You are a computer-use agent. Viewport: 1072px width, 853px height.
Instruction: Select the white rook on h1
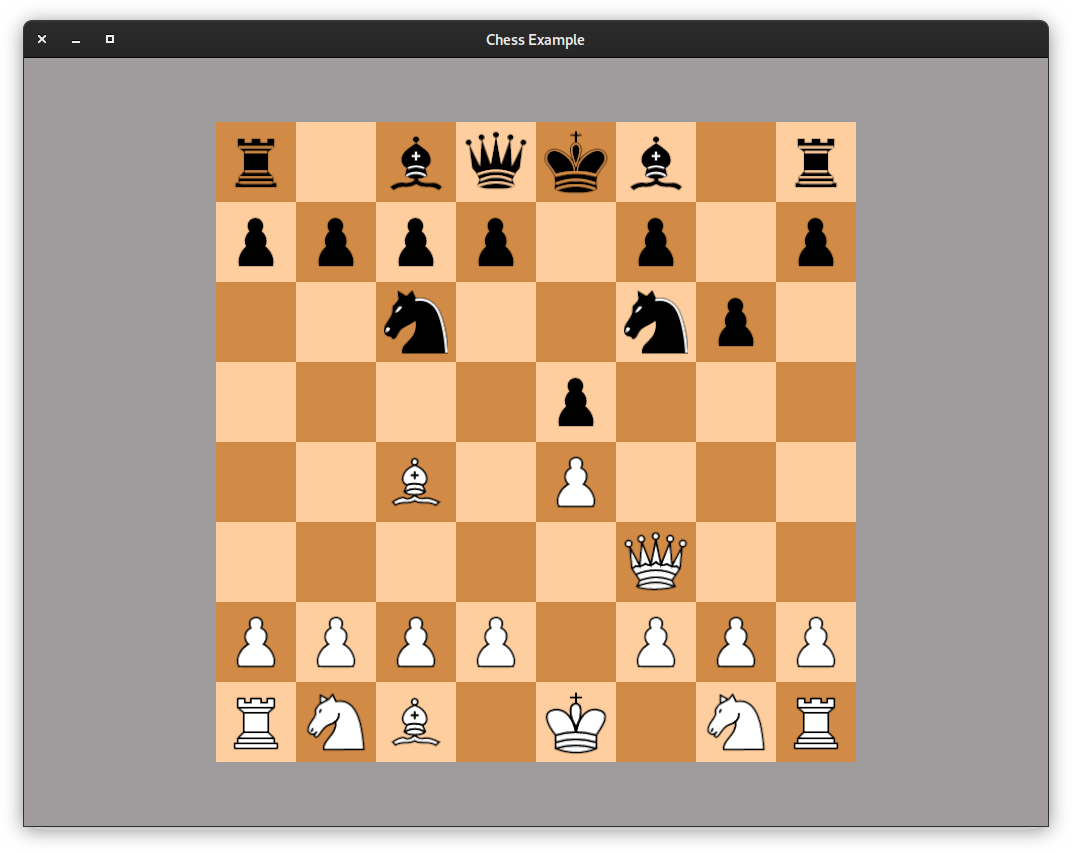(816, 722)
